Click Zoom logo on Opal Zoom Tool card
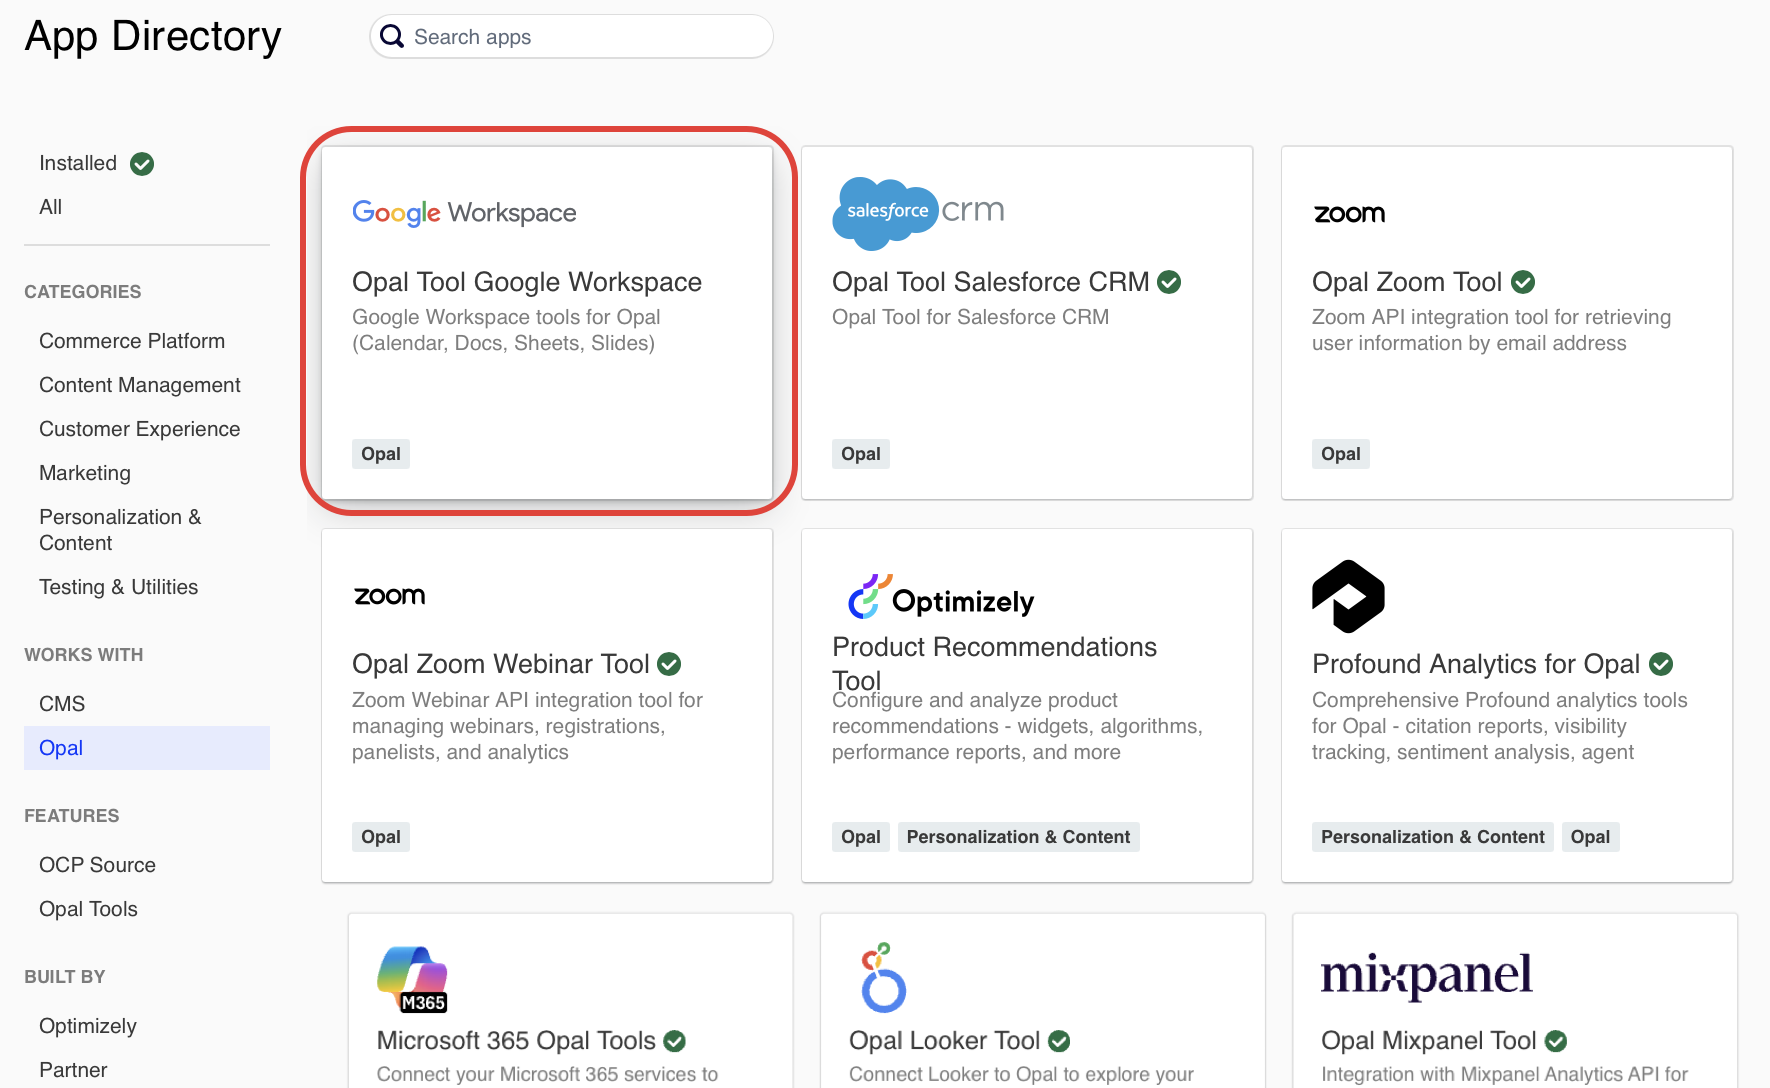Screen dimensions: 1770x1088 click(x=1349, y=214)
